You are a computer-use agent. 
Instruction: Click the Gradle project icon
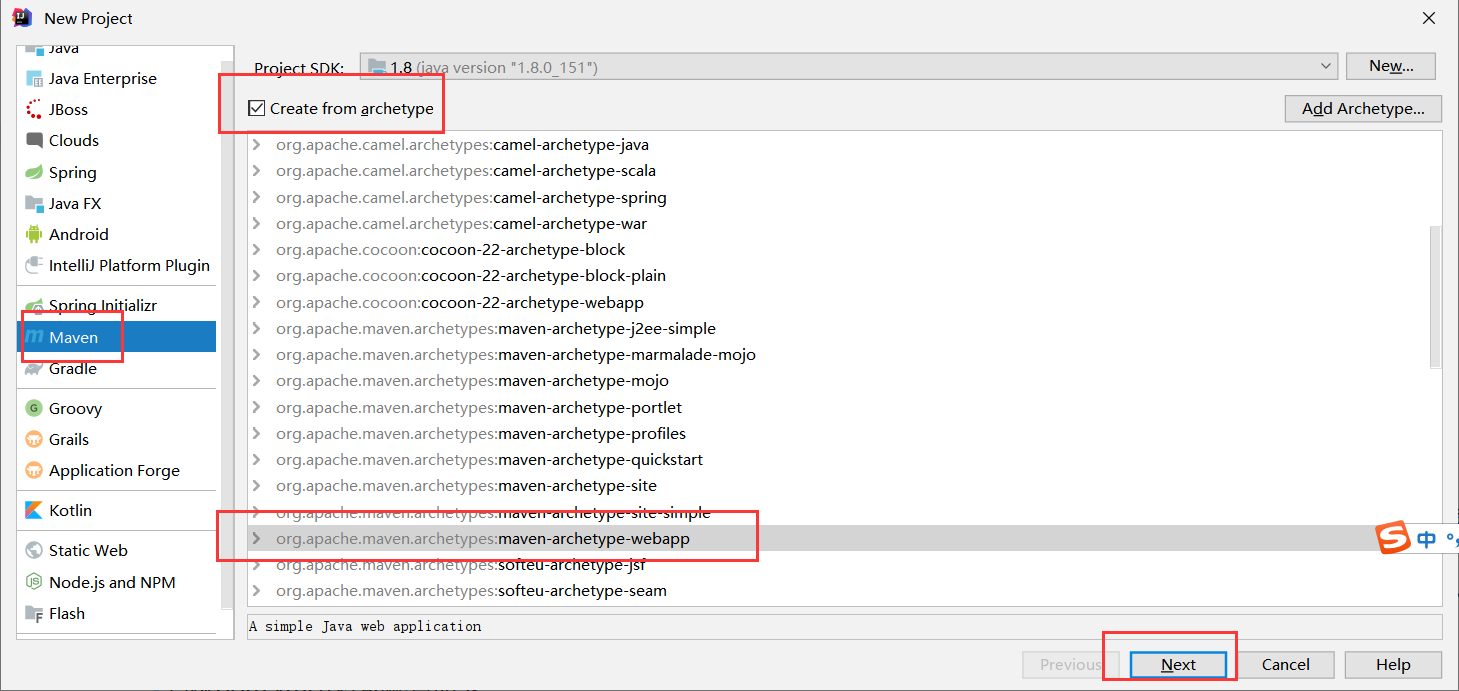tap(35, 369)
